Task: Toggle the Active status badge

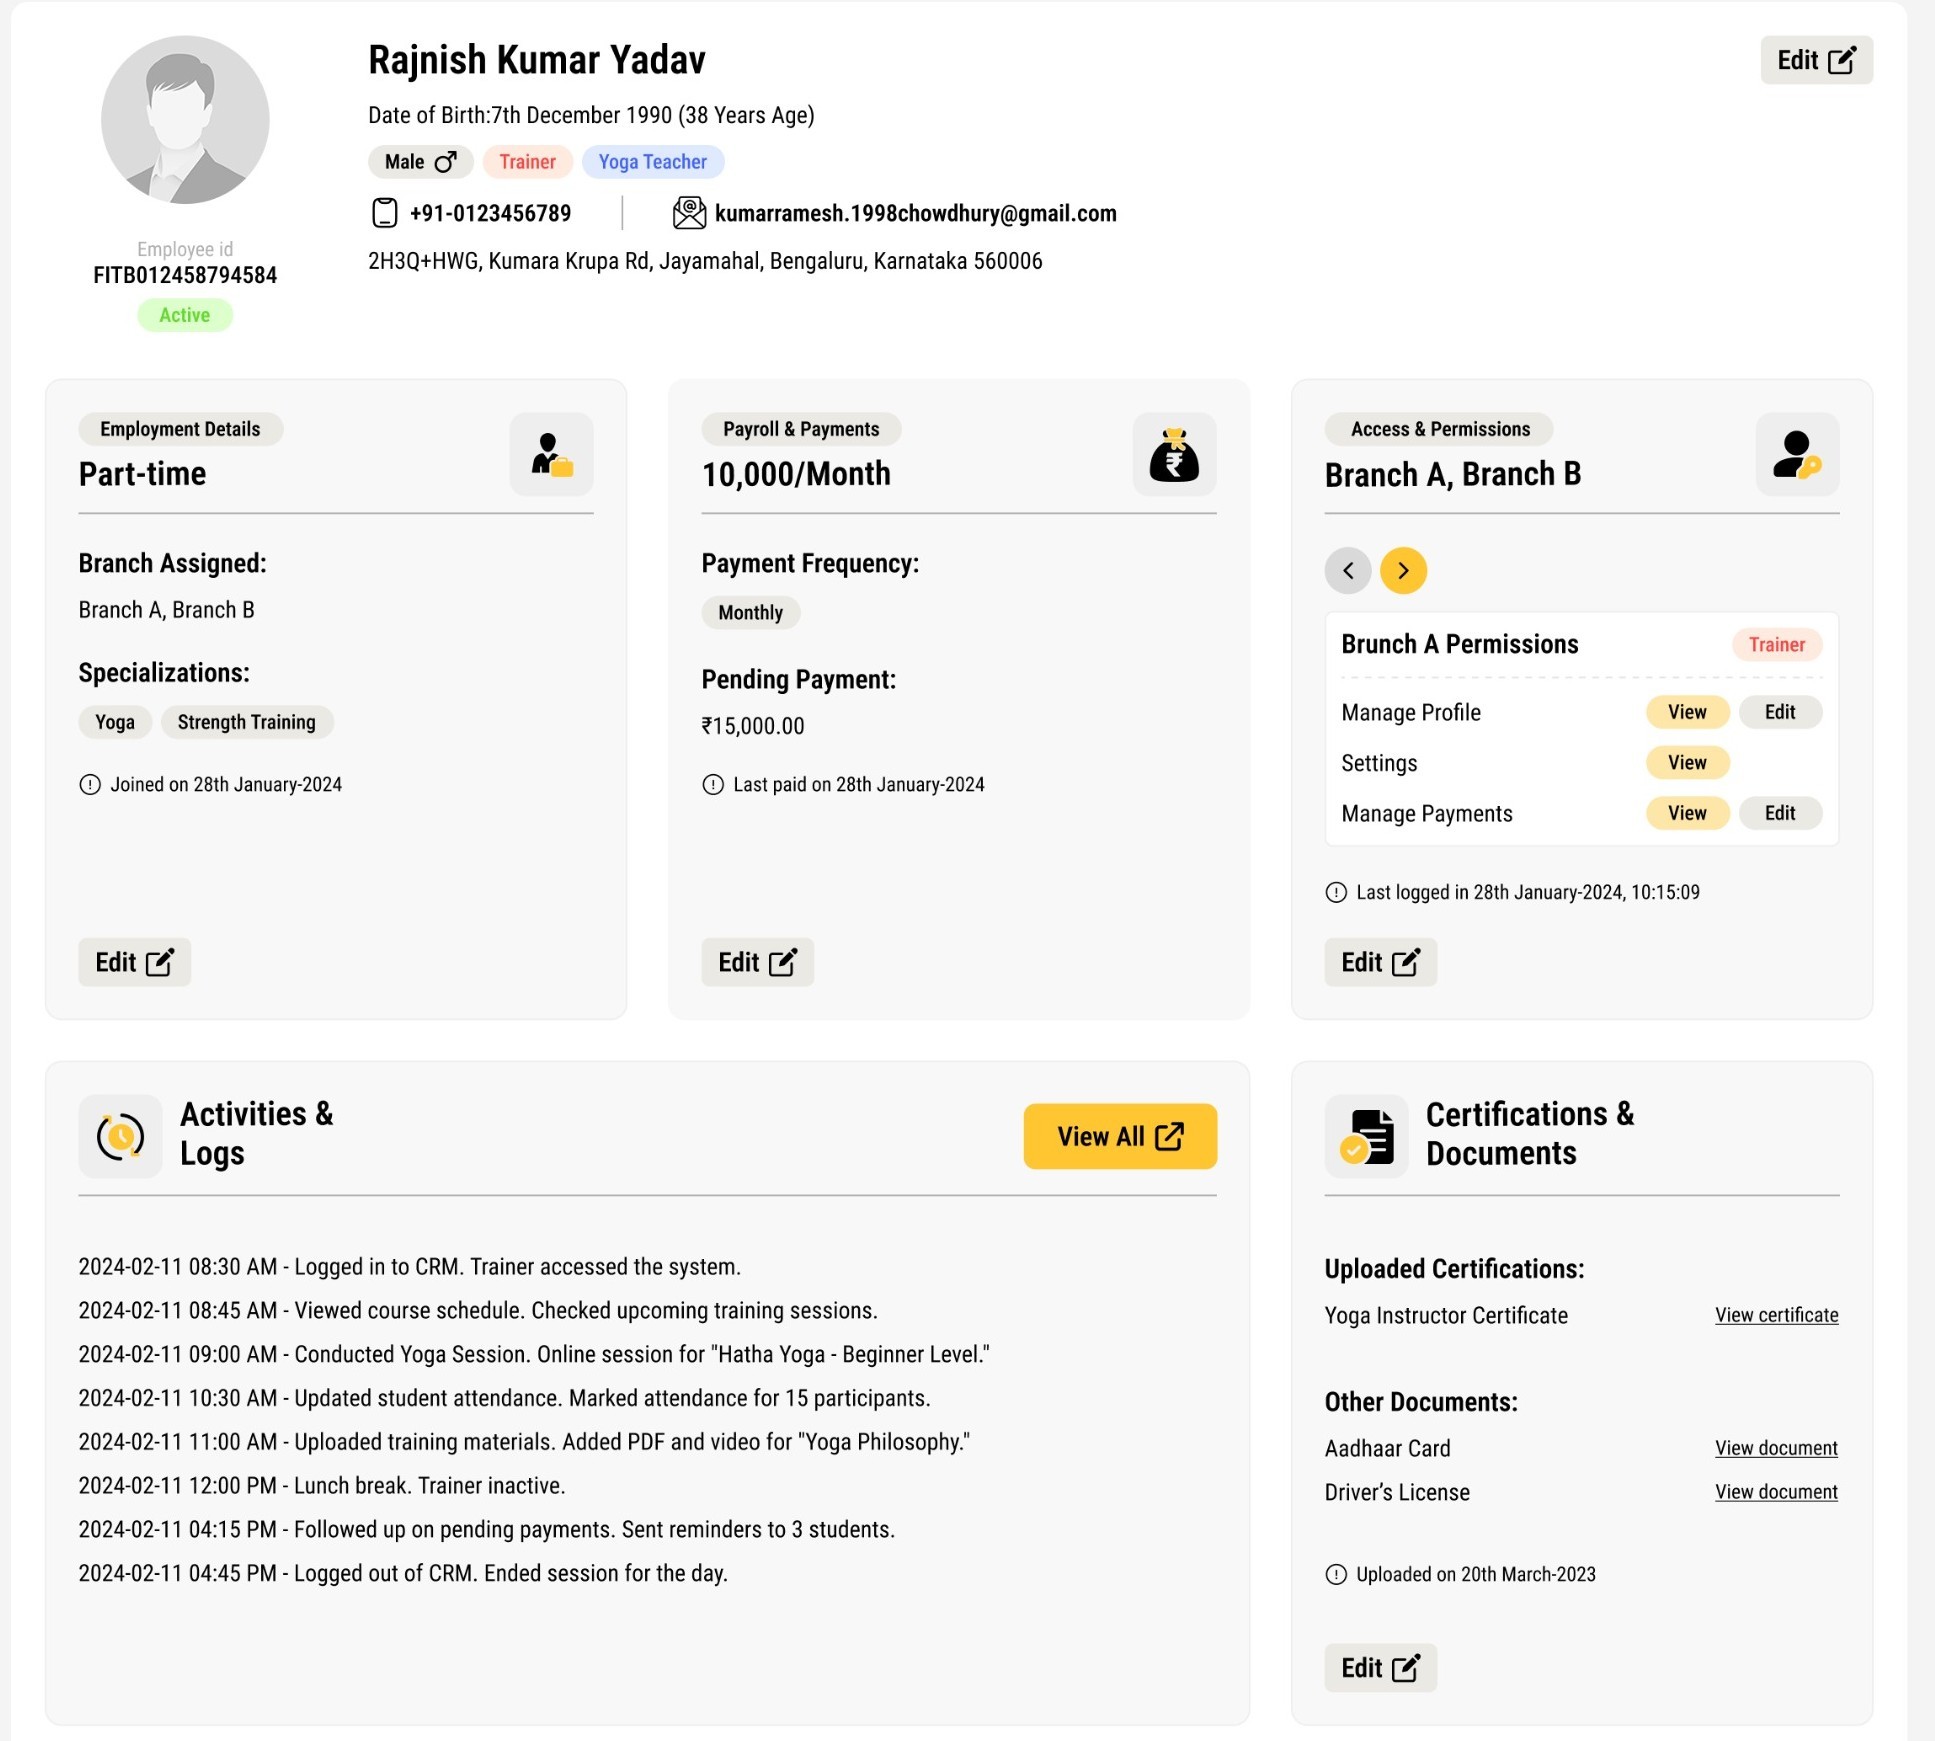Action: (x=184, y=314)
